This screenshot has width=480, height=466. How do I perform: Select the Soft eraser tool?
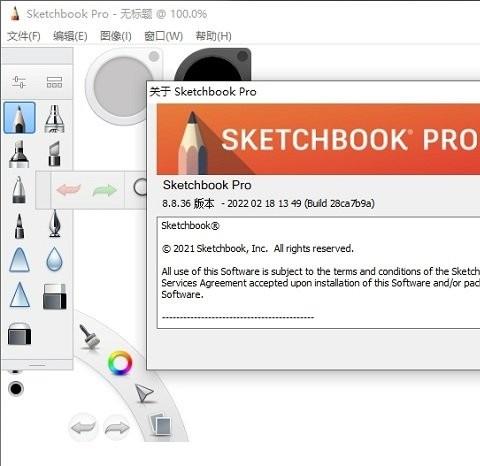click(20, 334)
